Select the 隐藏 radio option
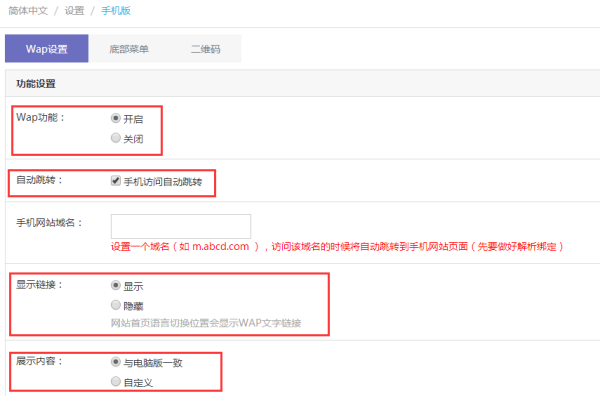Screen dimensions: 600x396 (x=116, y=305)
